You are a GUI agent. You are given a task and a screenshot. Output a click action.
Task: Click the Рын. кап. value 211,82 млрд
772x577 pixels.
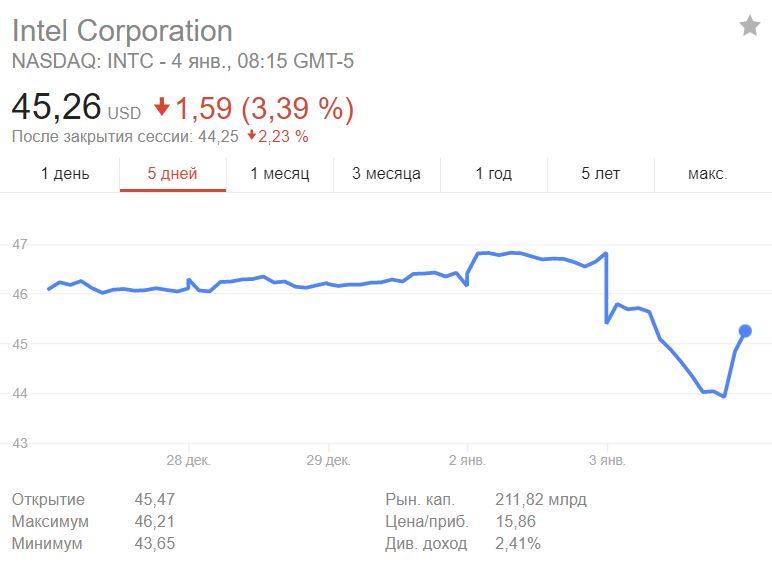[541, 499]
